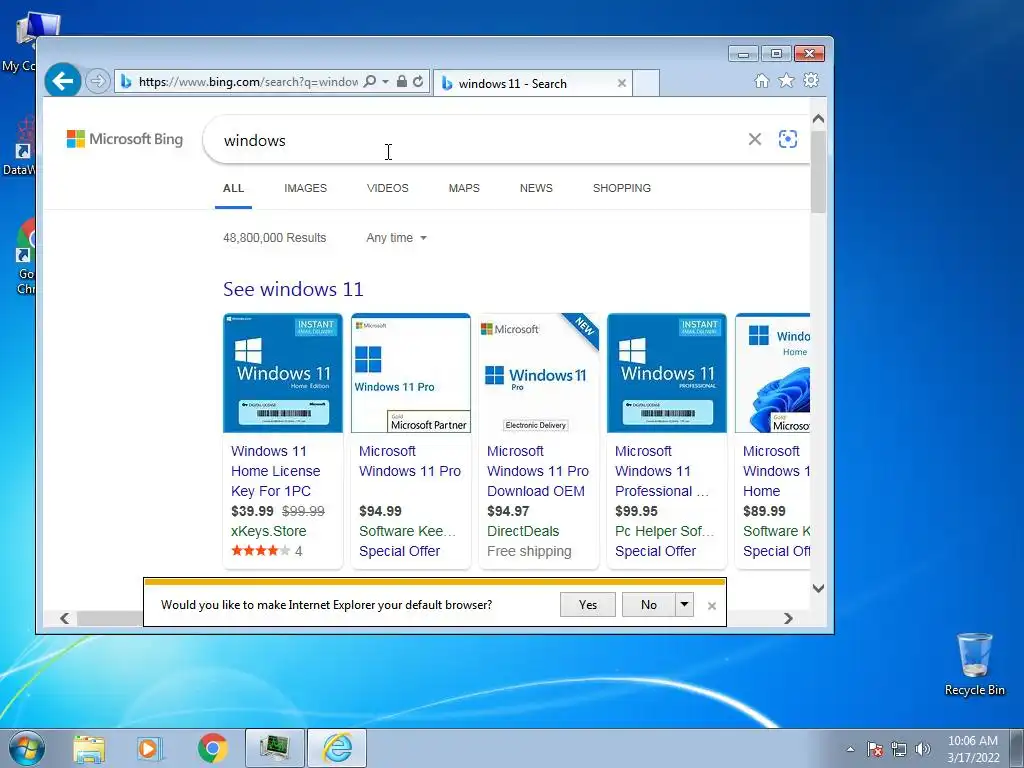Switch to the VIDEOS results tab

(387, 188)
